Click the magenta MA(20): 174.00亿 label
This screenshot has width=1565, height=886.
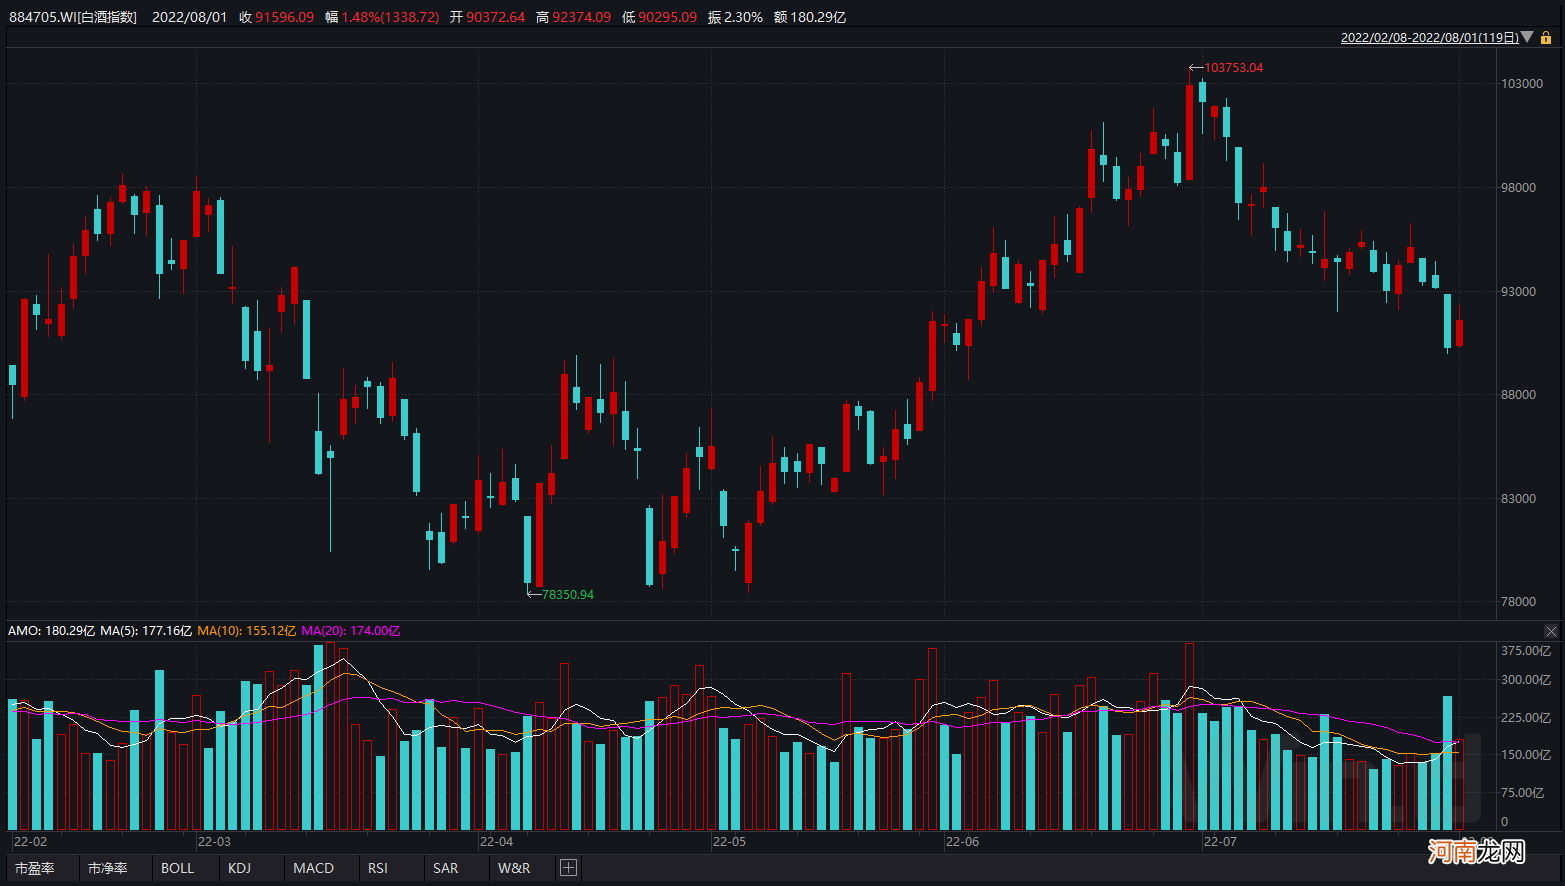[x=350, y=631]
